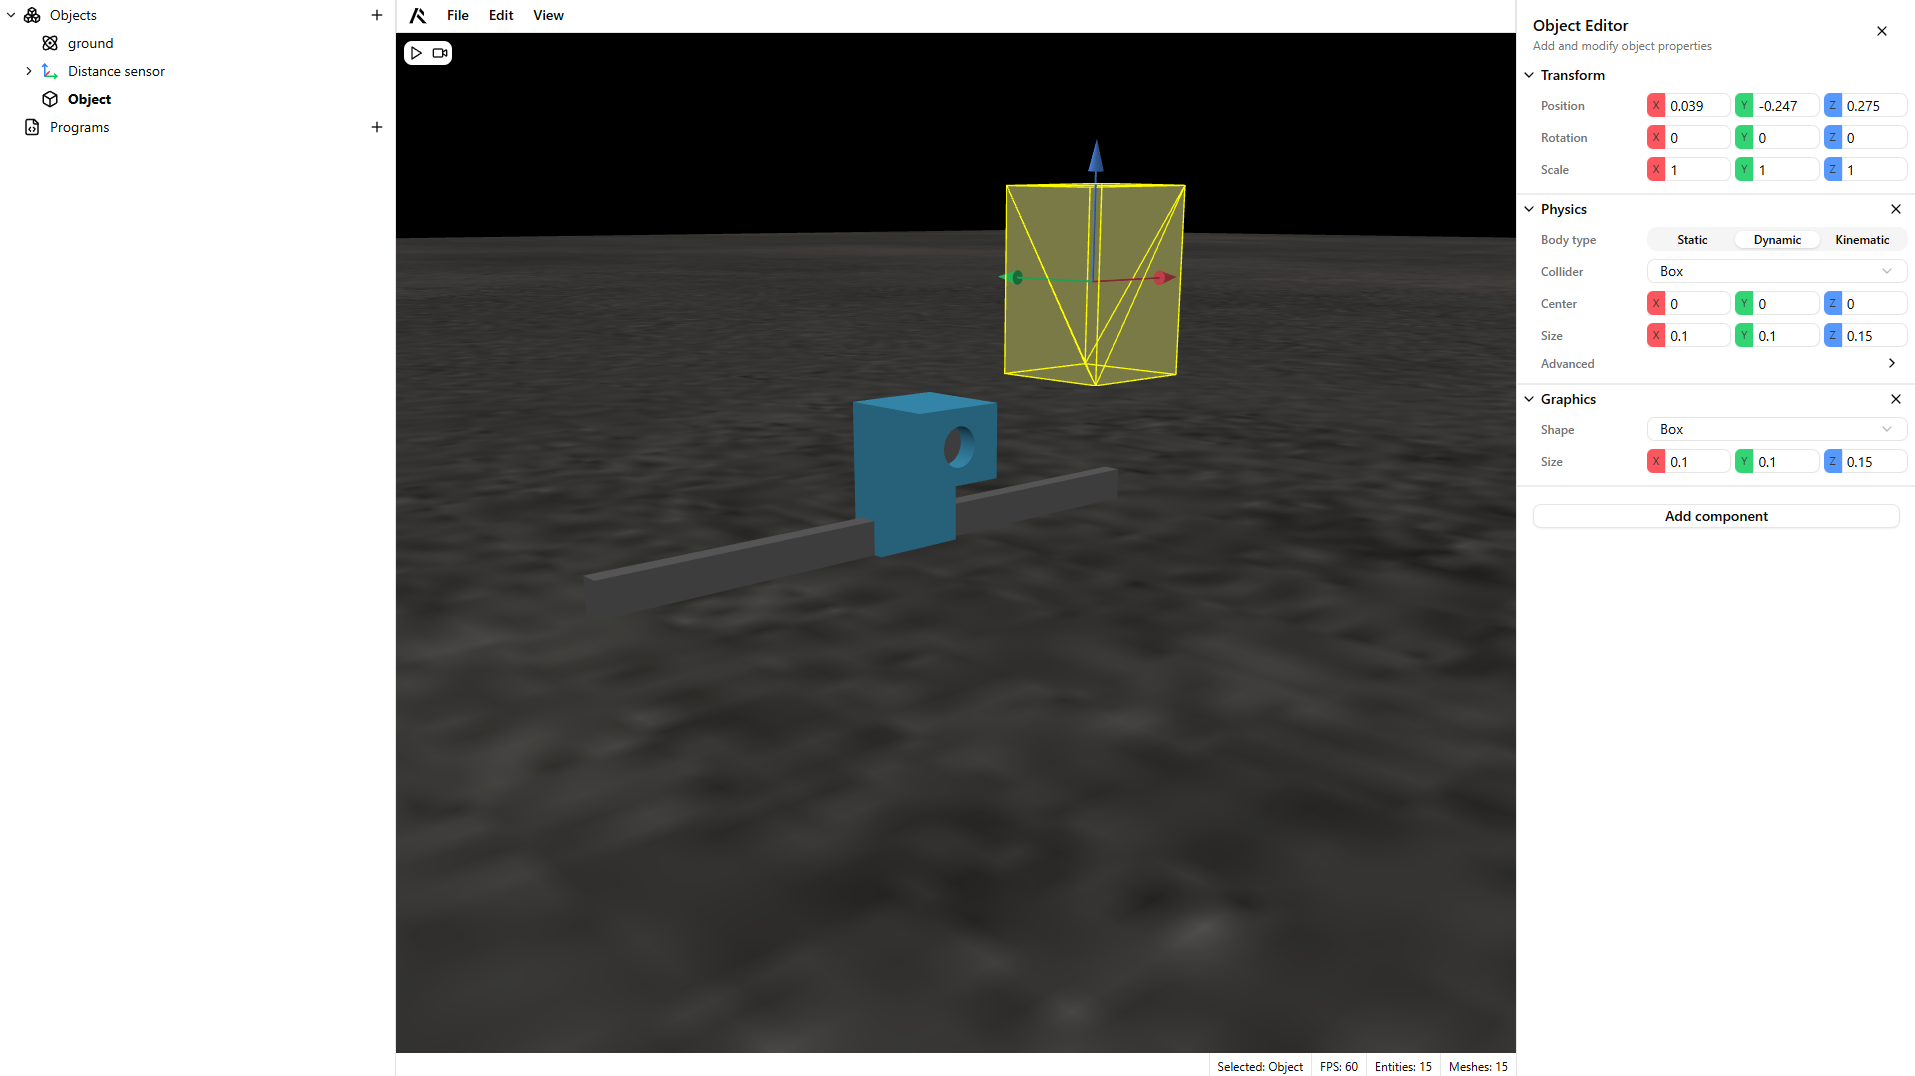The image size is (1915, 1076).
Task: Click the blue Z-axis gizmo arrow
Action: [1096, 156]
